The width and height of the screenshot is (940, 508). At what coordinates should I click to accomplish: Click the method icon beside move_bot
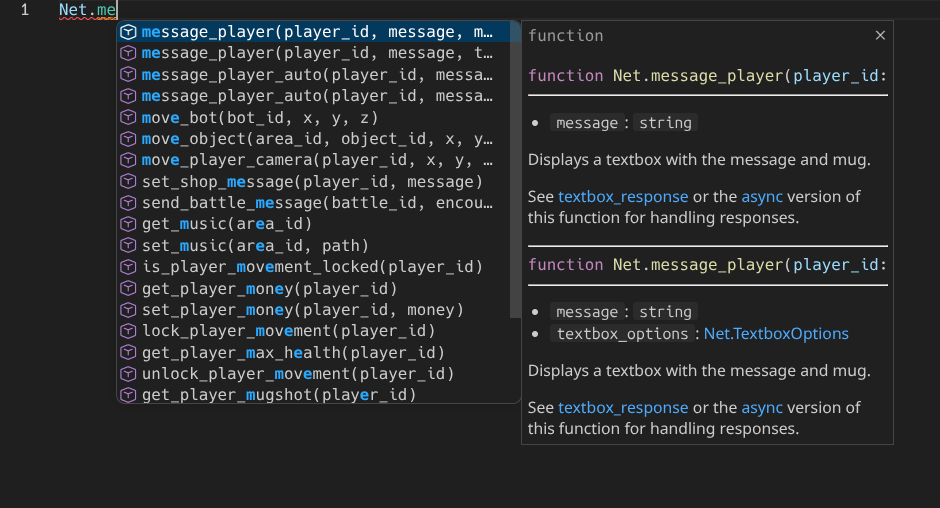[128, 118]
